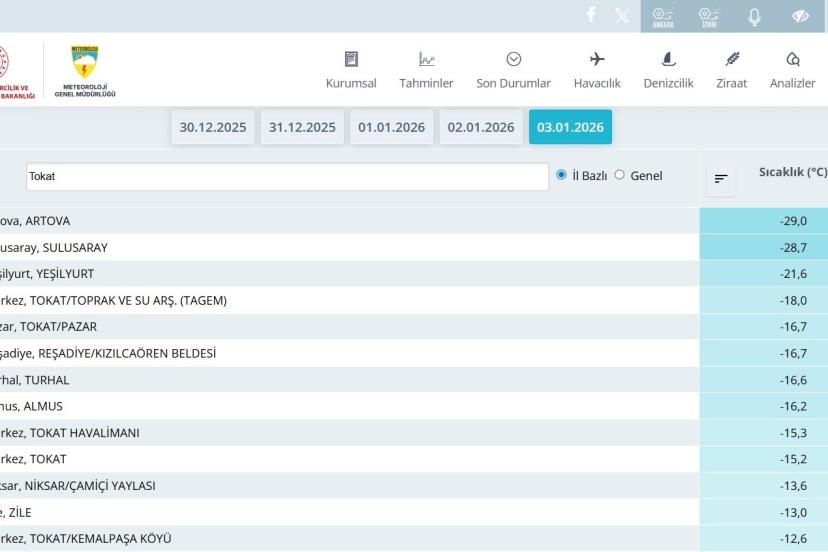The height and width of the screenshot is (552, 828).
Task: Click the microphone voice icon
Action: pos(755,16)
